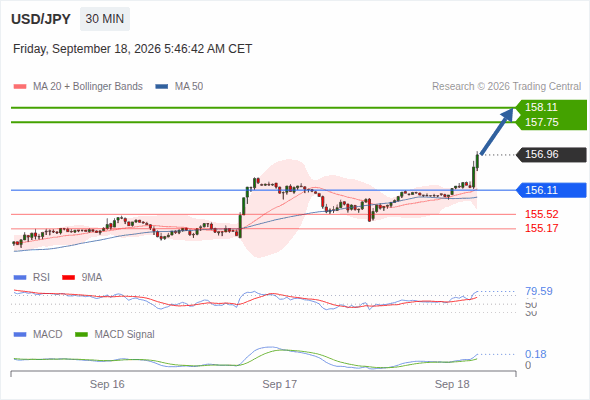Viewport: 590px width, 400px height.
Task: Click the MA 20 + Bollinger Bands red swatch
Action: pyautogui.click(x=20, y=87)
